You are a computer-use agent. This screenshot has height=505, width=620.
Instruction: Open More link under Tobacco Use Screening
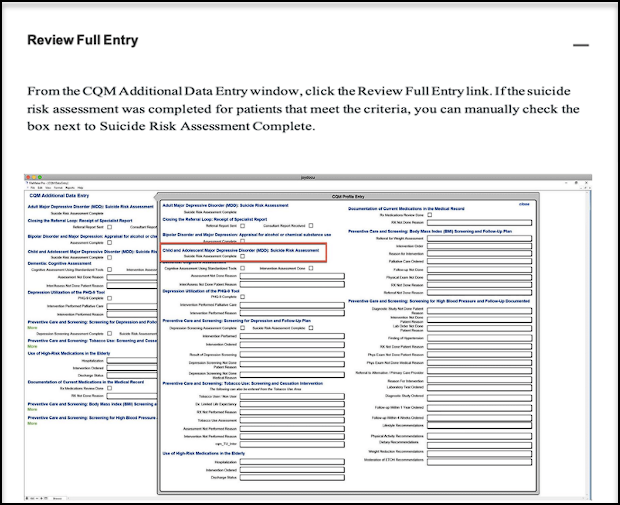32,346
